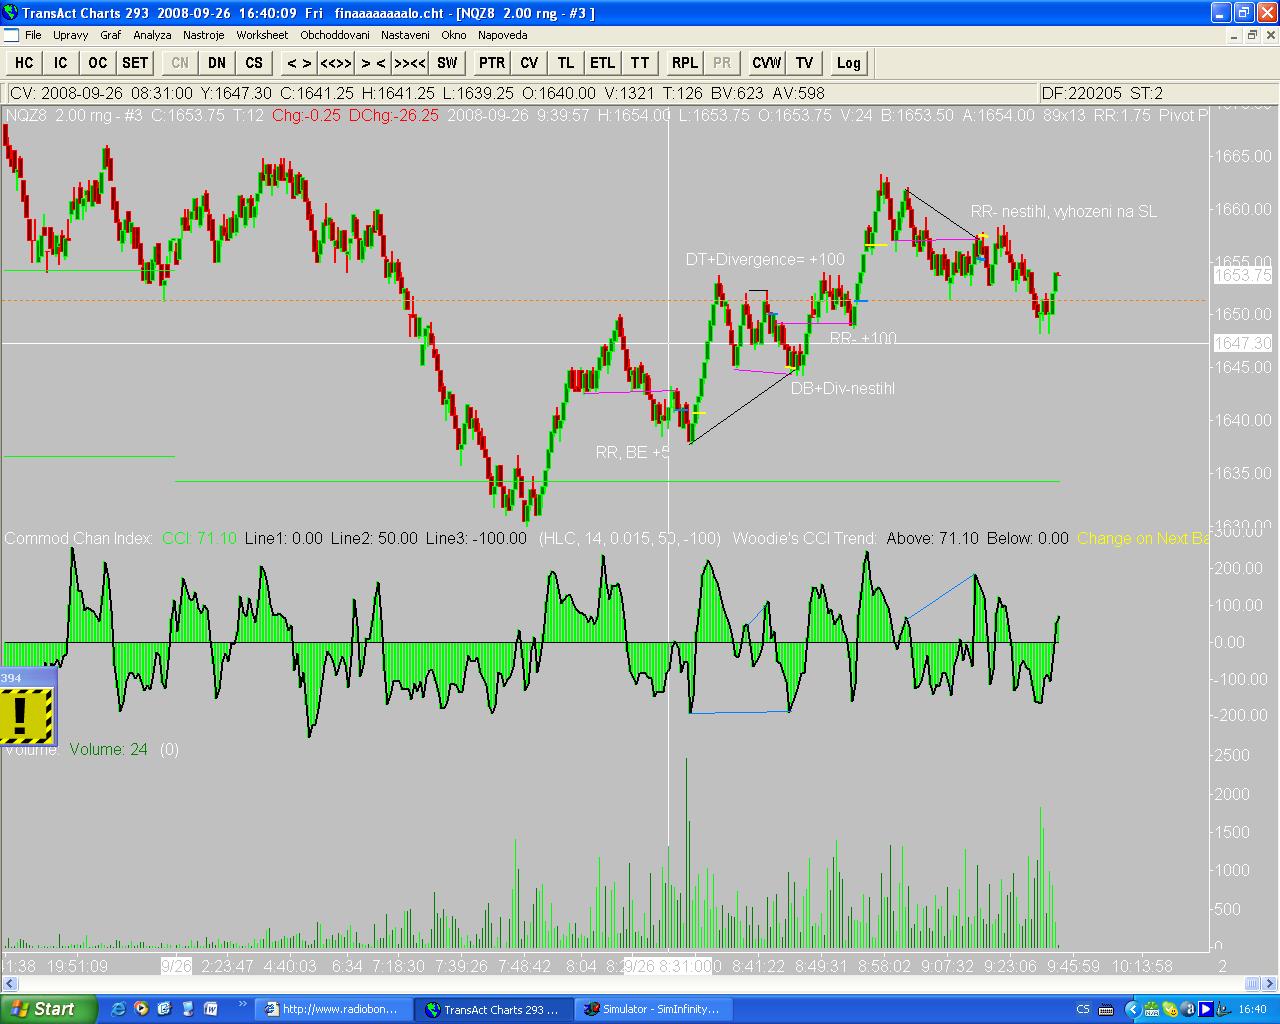This screenshot has height=1024, width=1280.
Task: Click the 'Change on Next Ba' CCI text
Action: tap(1143, 538)
